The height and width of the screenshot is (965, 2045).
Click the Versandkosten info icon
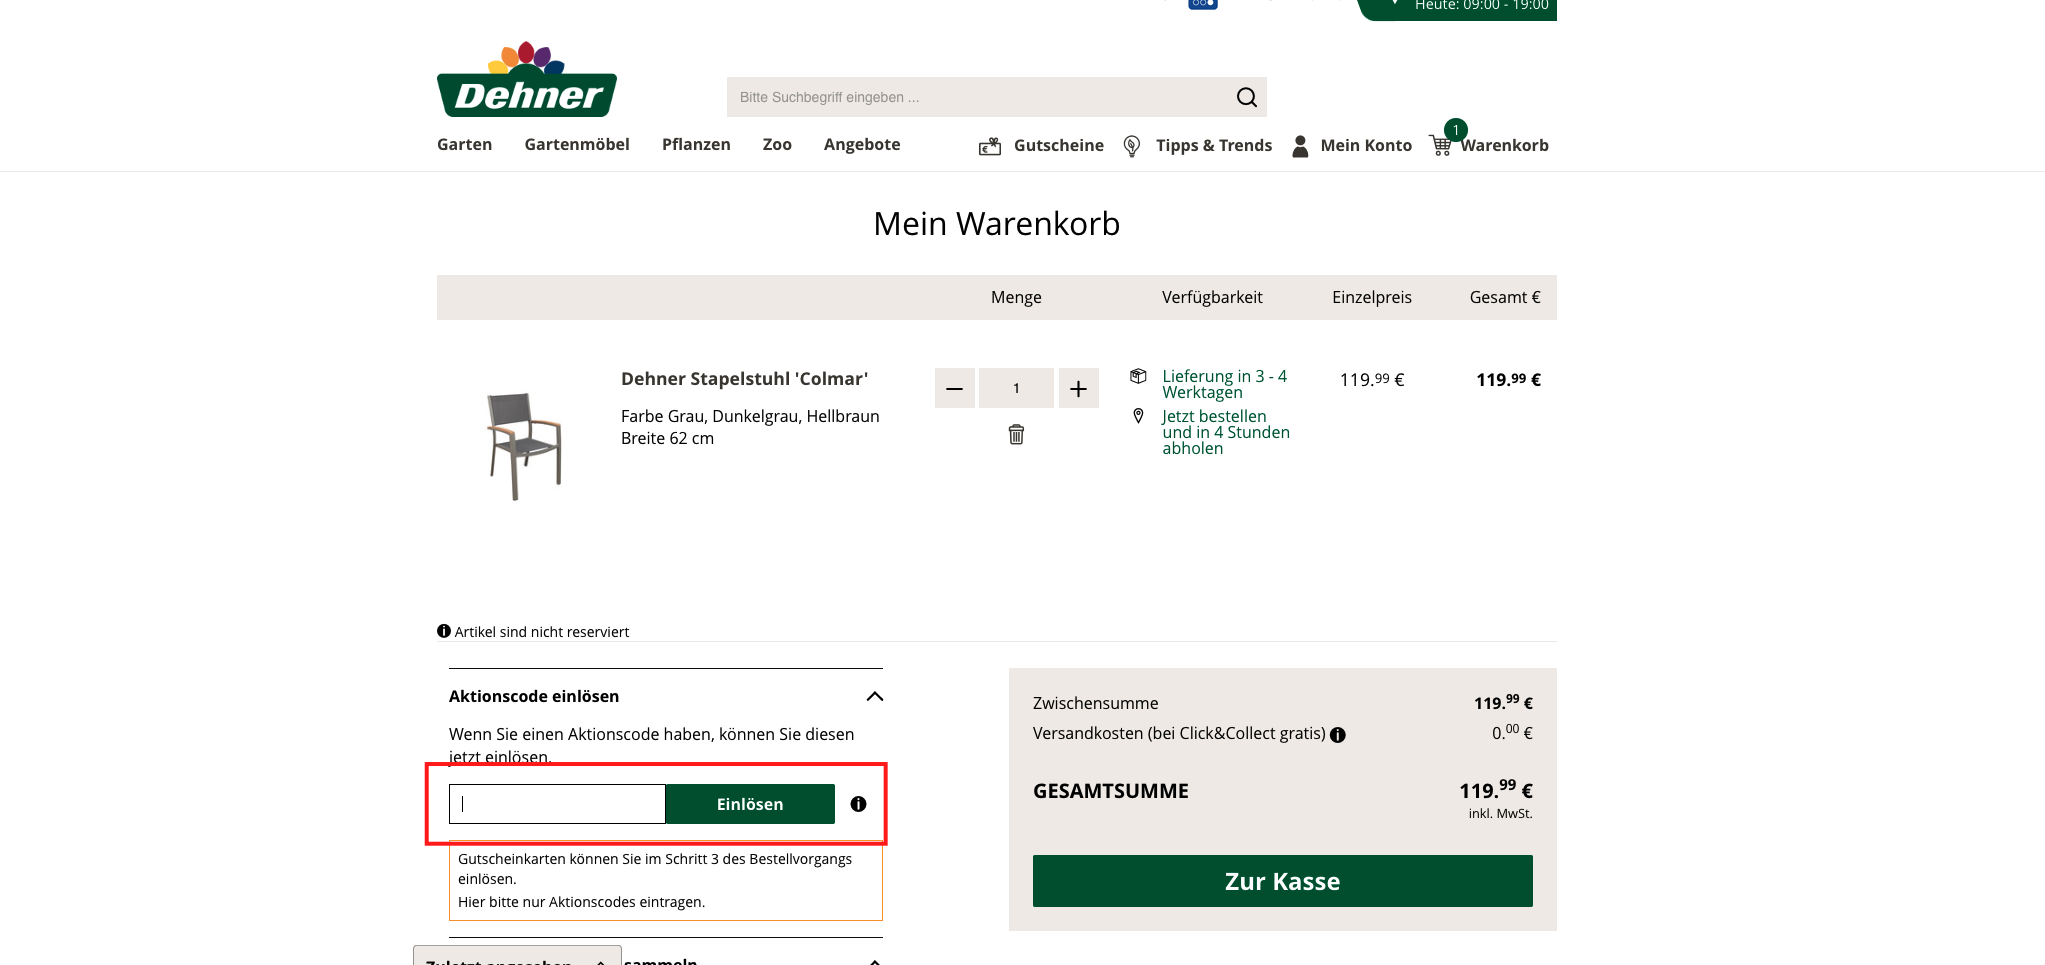pyautogui.click(x=1338, y=735)
